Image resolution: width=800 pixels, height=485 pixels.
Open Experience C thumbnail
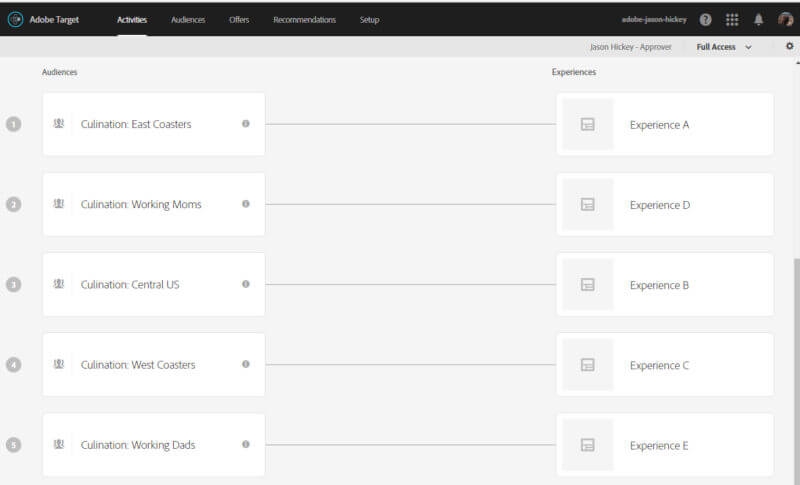tap(588, 365)
